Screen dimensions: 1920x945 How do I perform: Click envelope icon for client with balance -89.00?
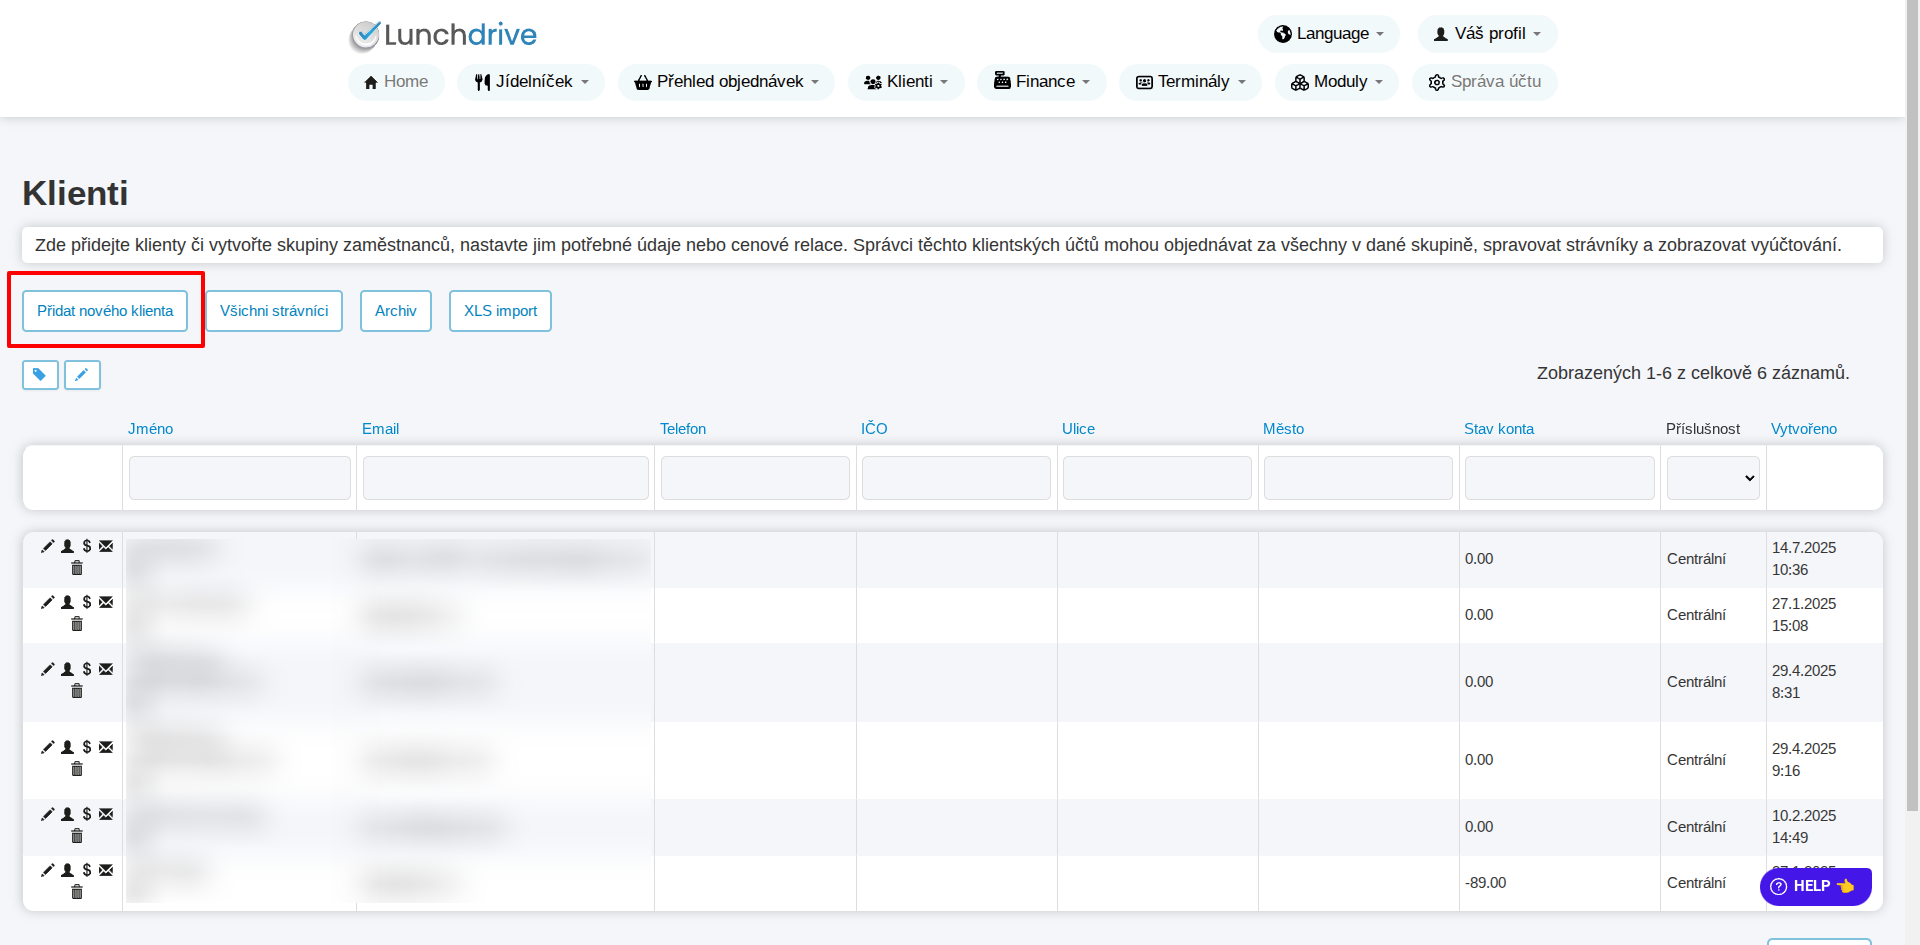(x=106, y=870)
